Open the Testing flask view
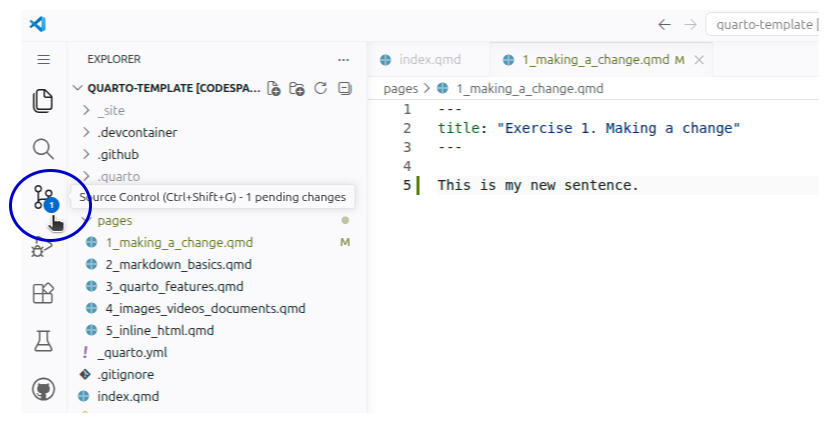 43,341
